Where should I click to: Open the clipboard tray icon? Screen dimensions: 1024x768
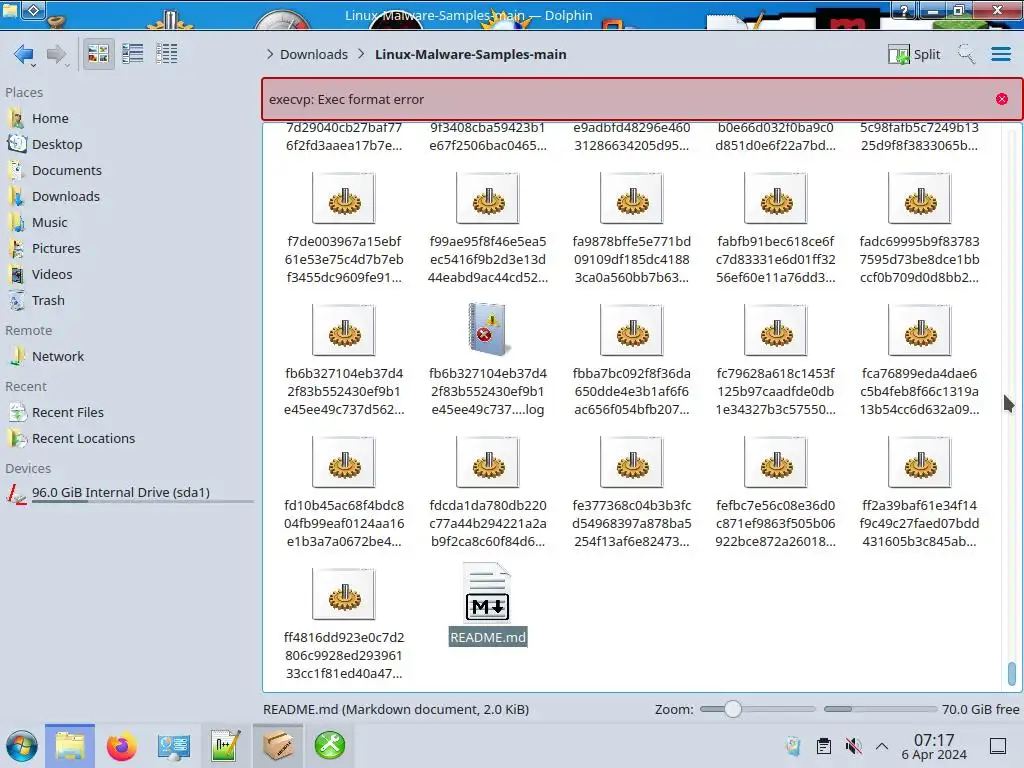(824, 746)
